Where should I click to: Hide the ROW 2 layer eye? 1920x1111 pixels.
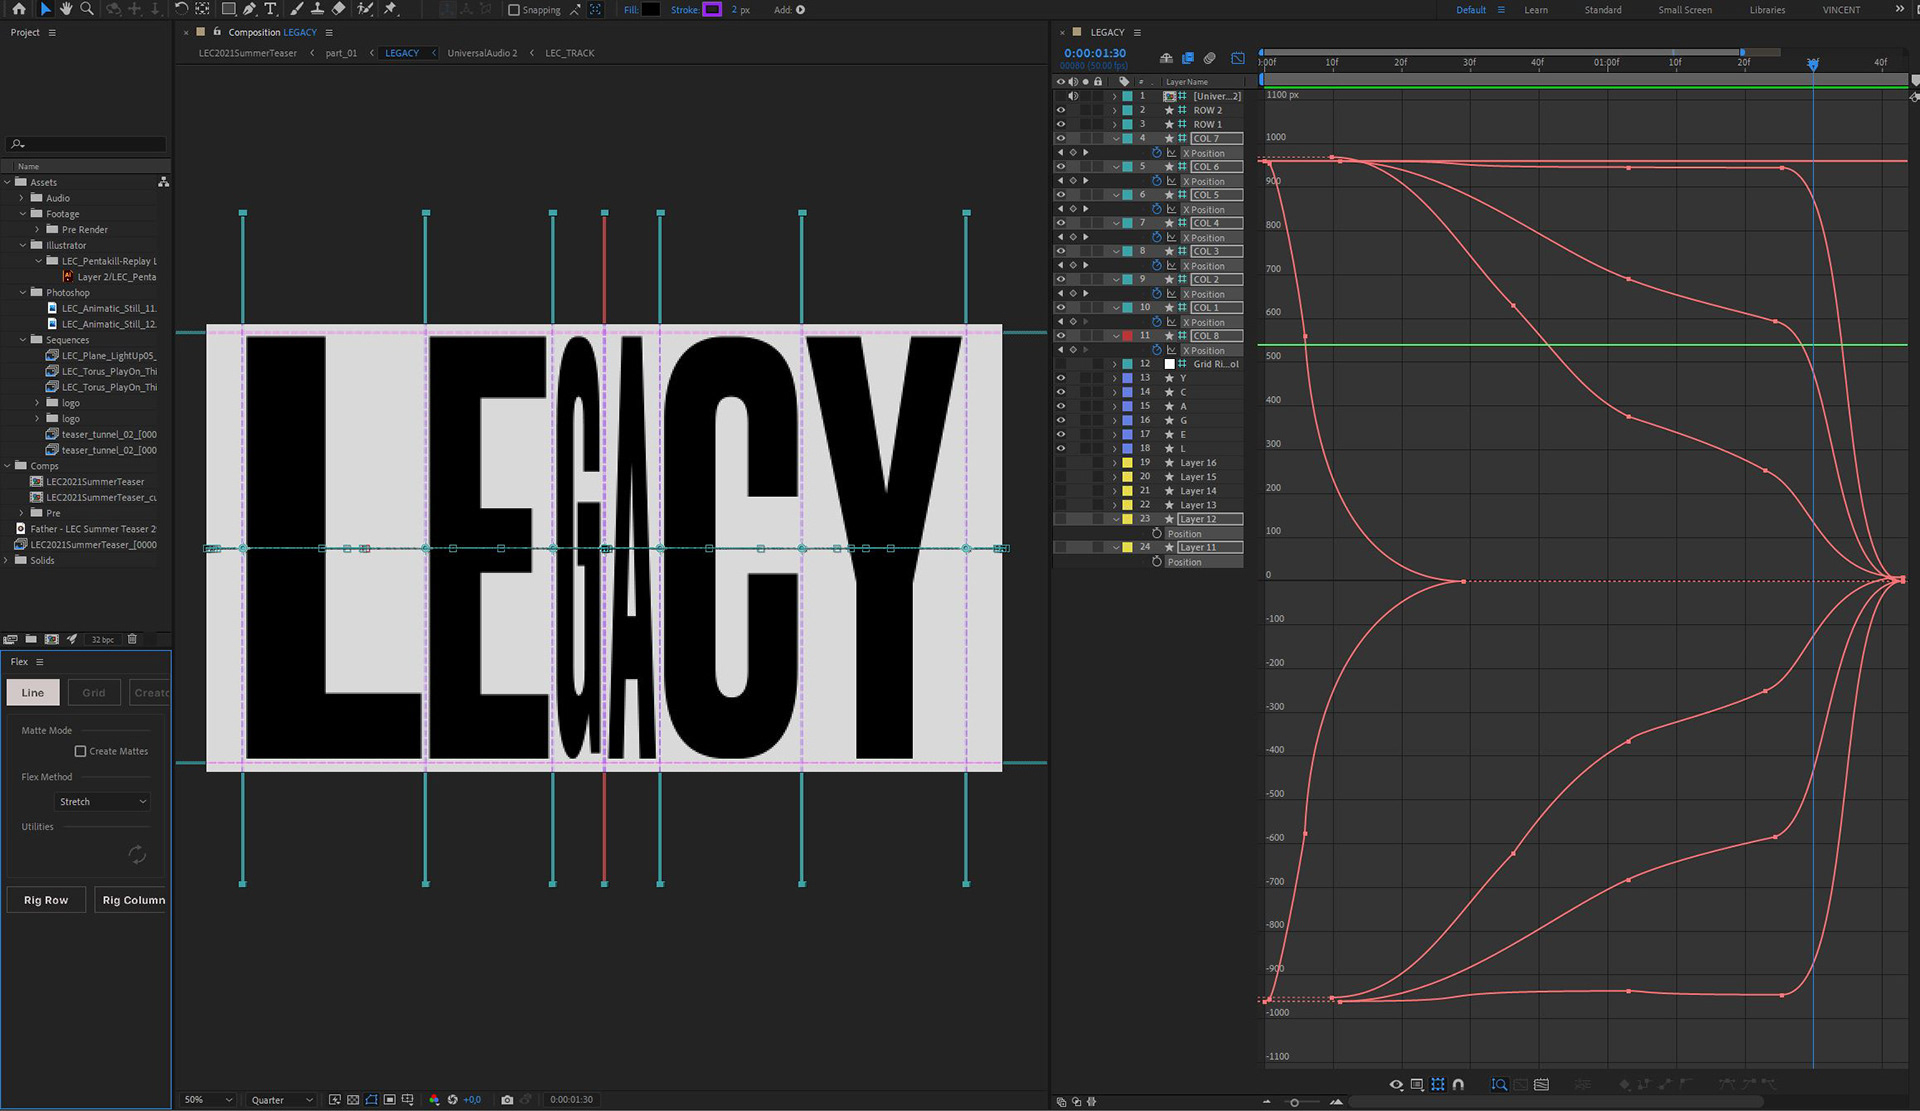click(x=1061, y=110)
